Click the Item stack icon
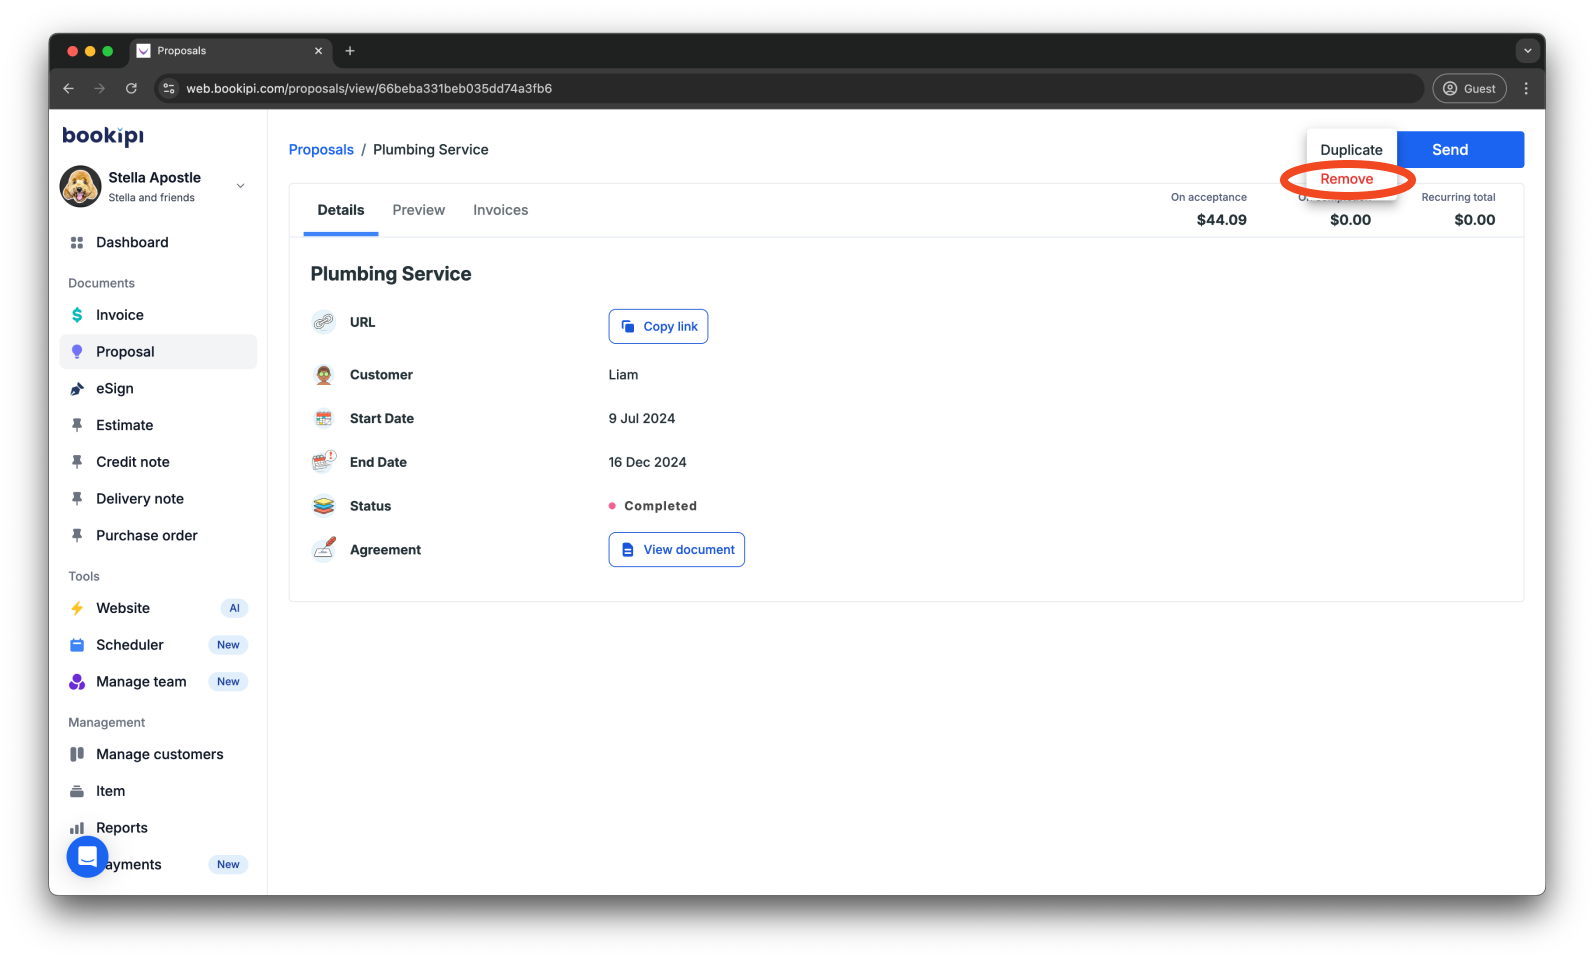Image resolution: width=1595 pixels, height=960 pixels. pyautogui.click(x=77, y=791)
